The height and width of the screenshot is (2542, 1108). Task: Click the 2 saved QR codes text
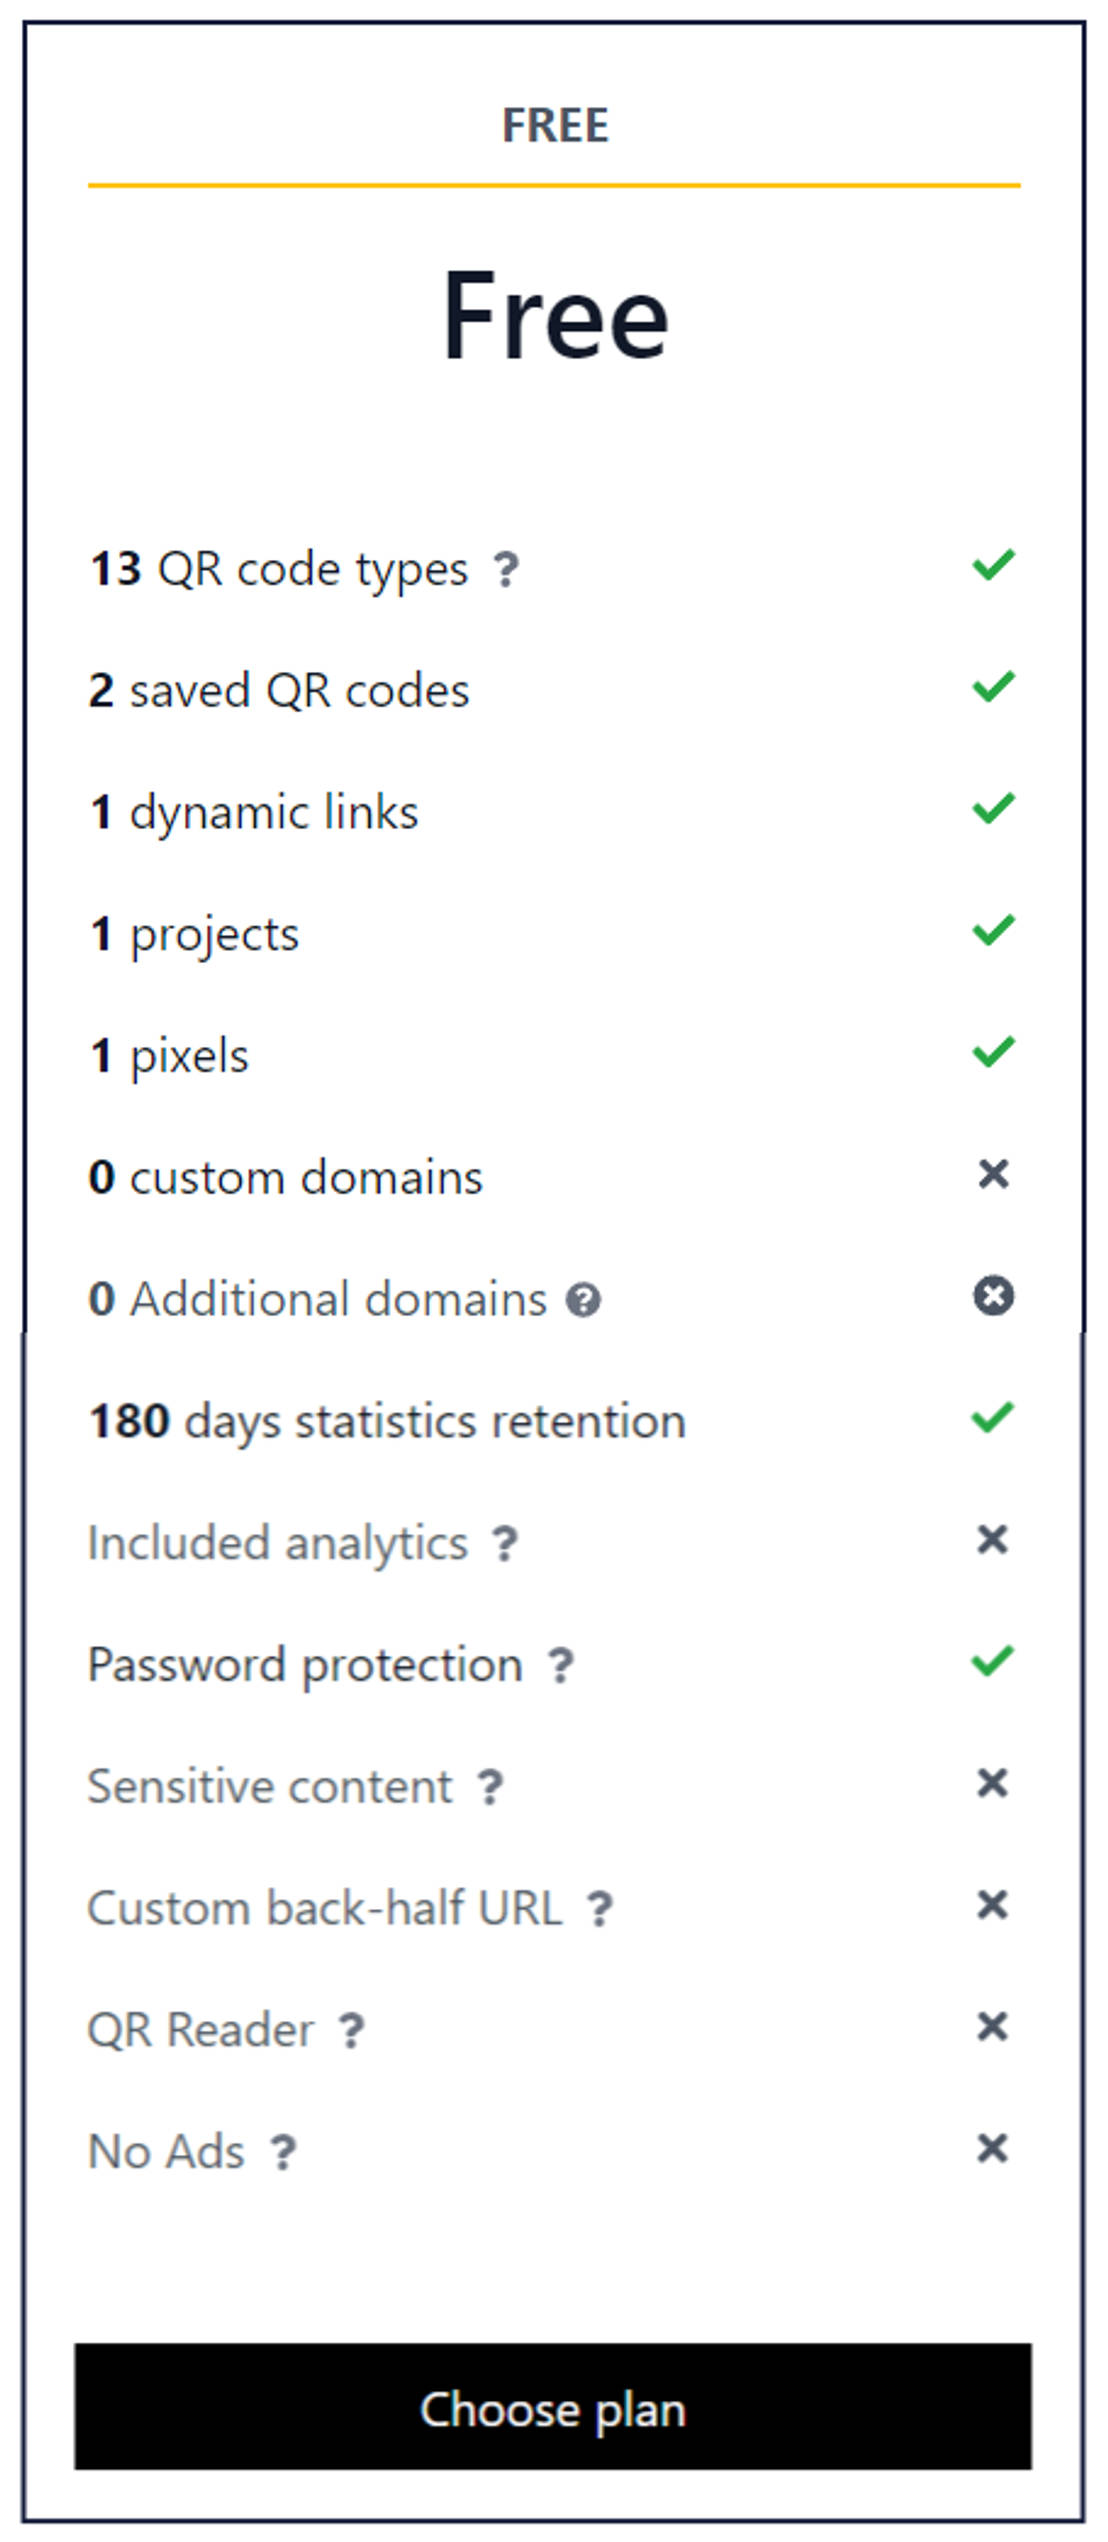point(279,691)
